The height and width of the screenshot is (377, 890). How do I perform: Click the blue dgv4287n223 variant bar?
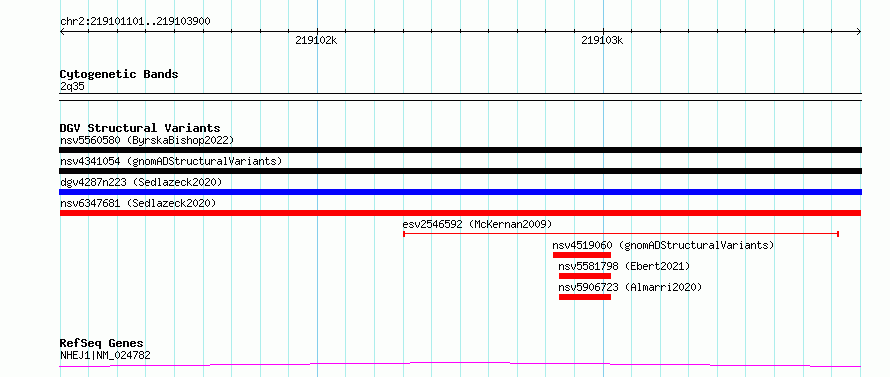point(460,192)
